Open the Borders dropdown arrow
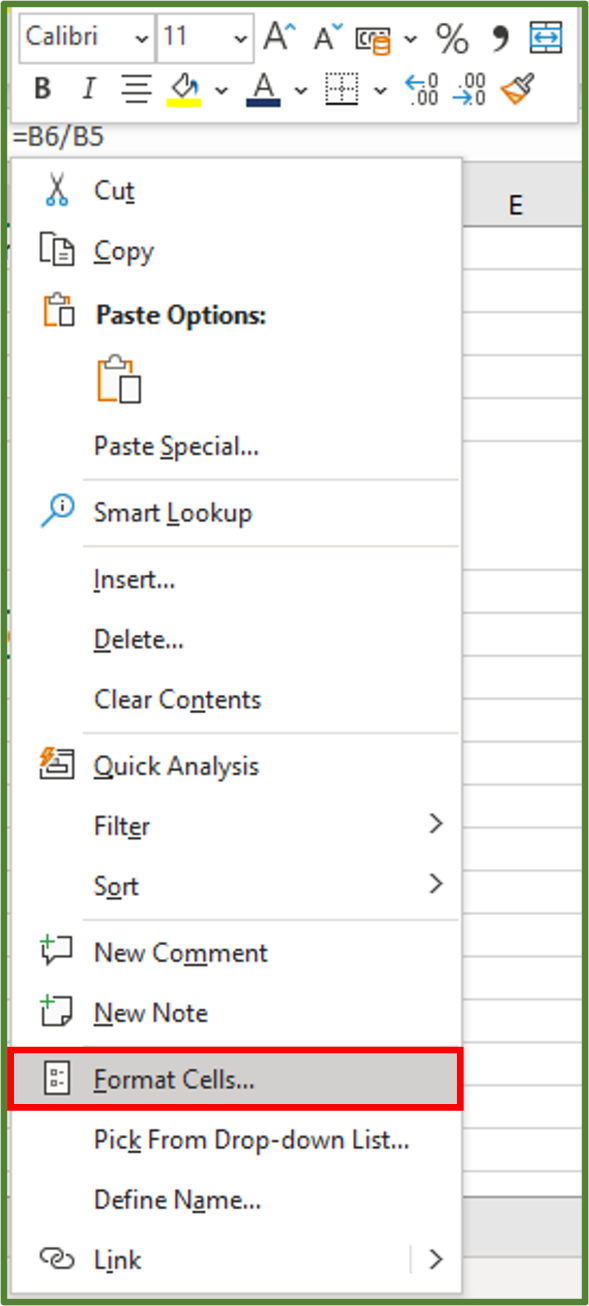 (x=380, y=90)
